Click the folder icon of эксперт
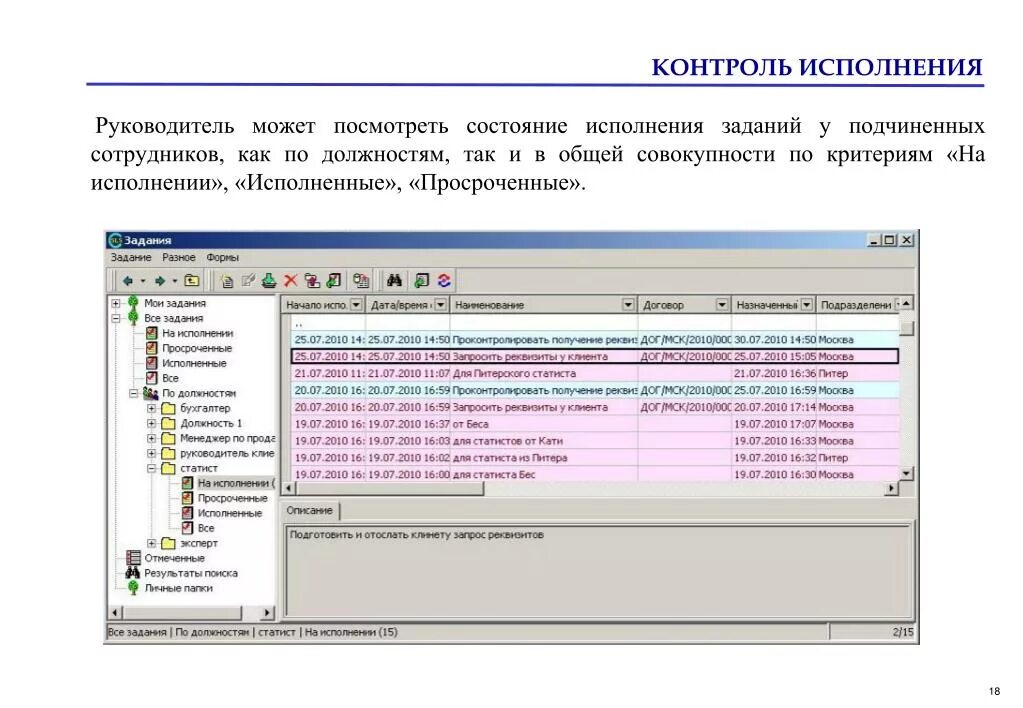The image size is (1023, 708). 169,544
